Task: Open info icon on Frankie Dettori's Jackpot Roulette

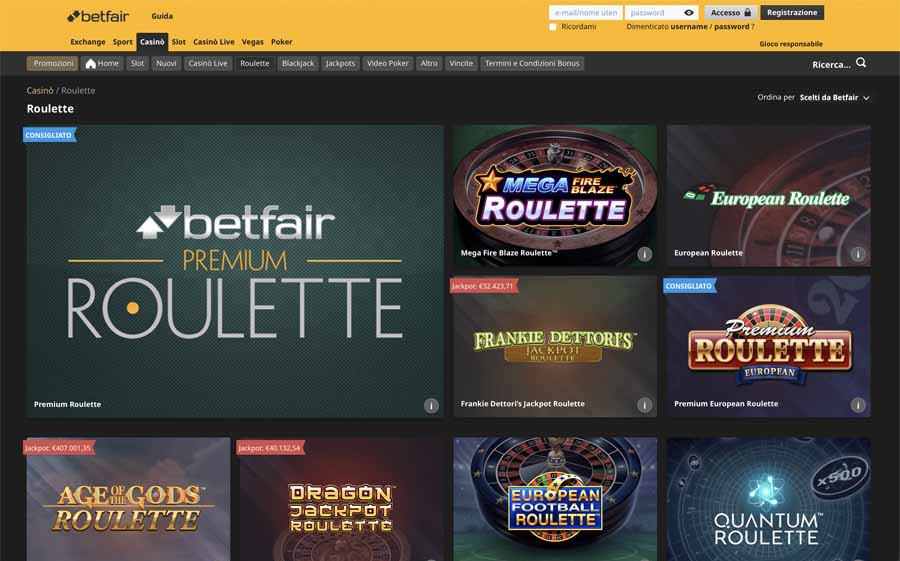Action: 645,405
